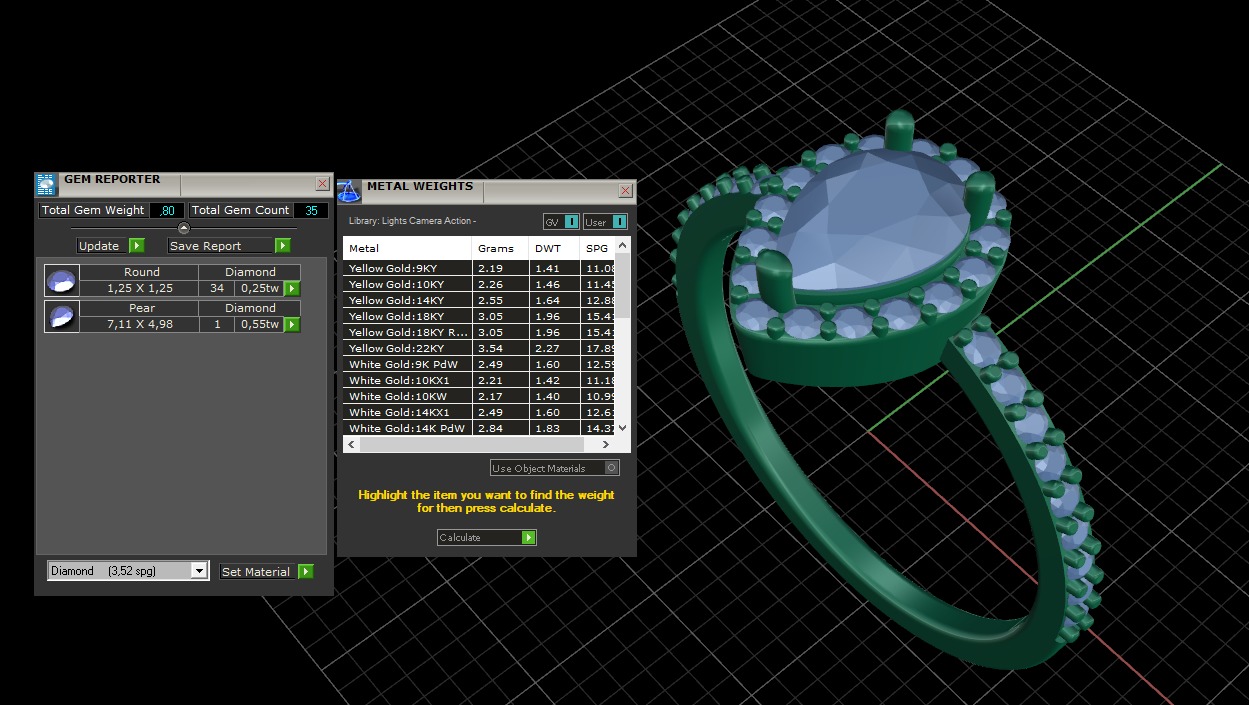Select the Pear gem thumbnail icon
The height and width of the screenshot is (705, 1249).
[61, 317]
